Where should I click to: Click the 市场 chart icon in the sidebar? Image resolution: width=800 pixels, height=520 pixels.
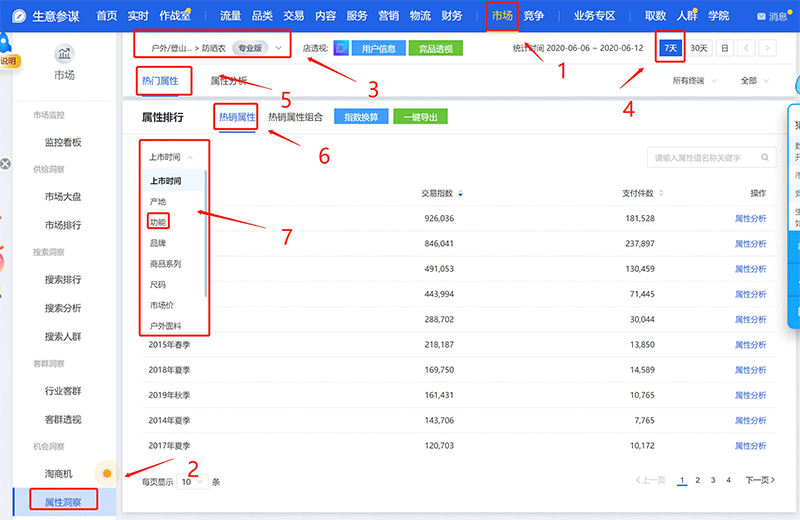point(63,54)
